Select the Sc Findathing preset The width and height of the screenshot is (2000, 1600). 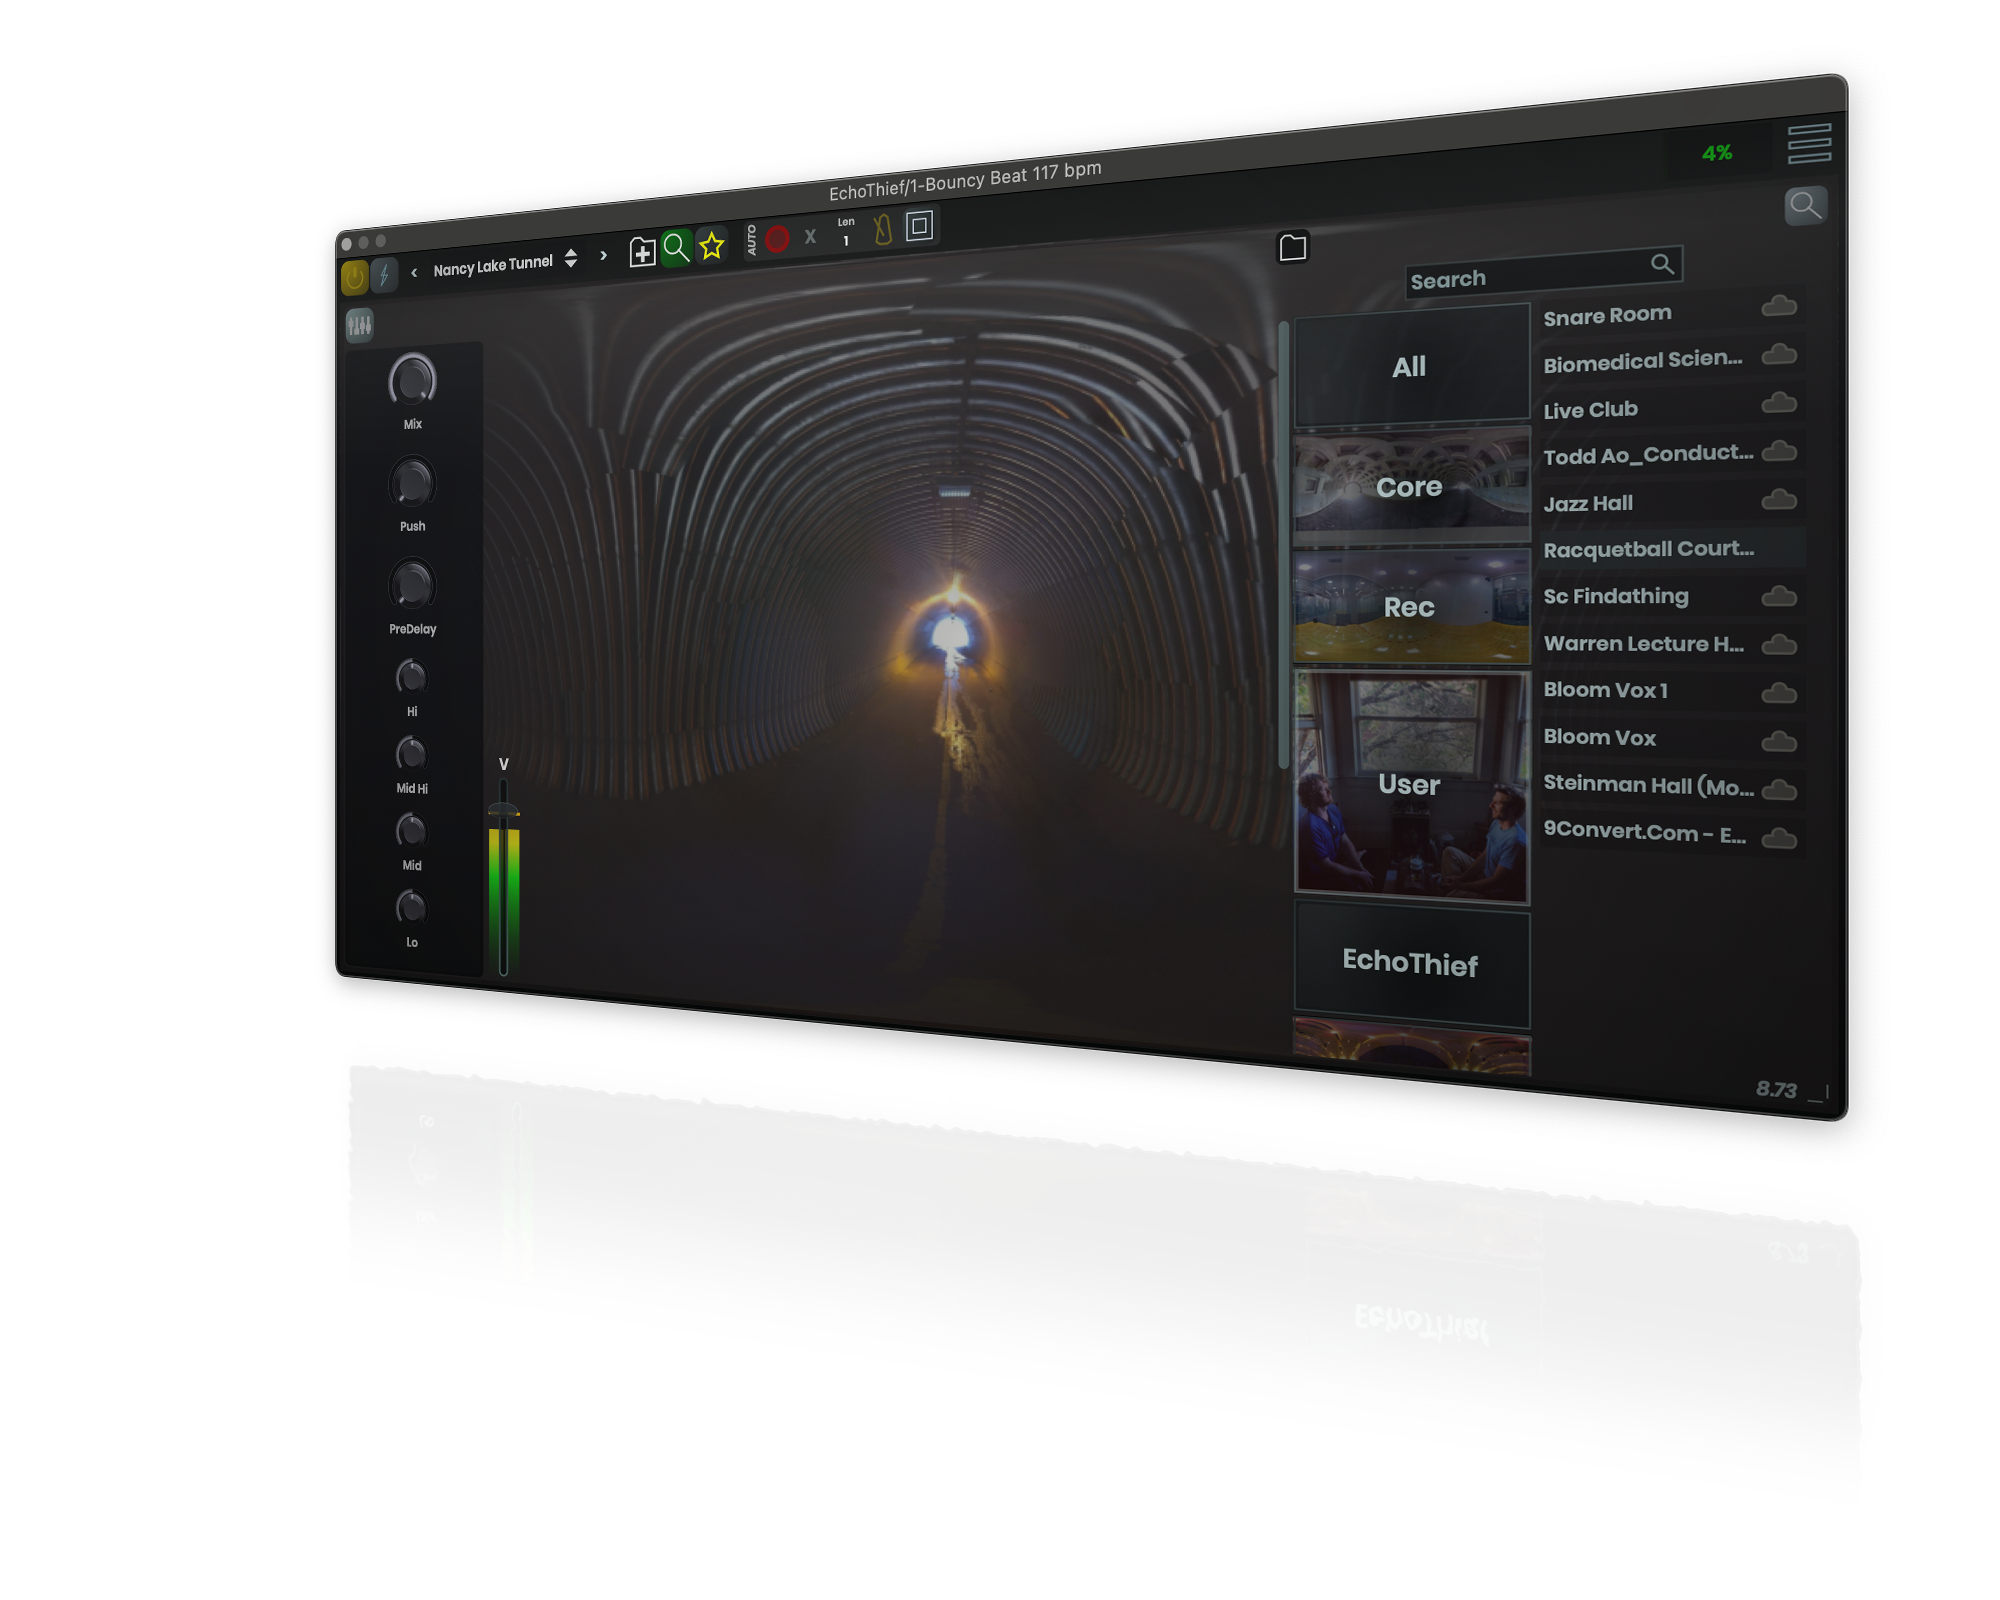point(1672,597)
